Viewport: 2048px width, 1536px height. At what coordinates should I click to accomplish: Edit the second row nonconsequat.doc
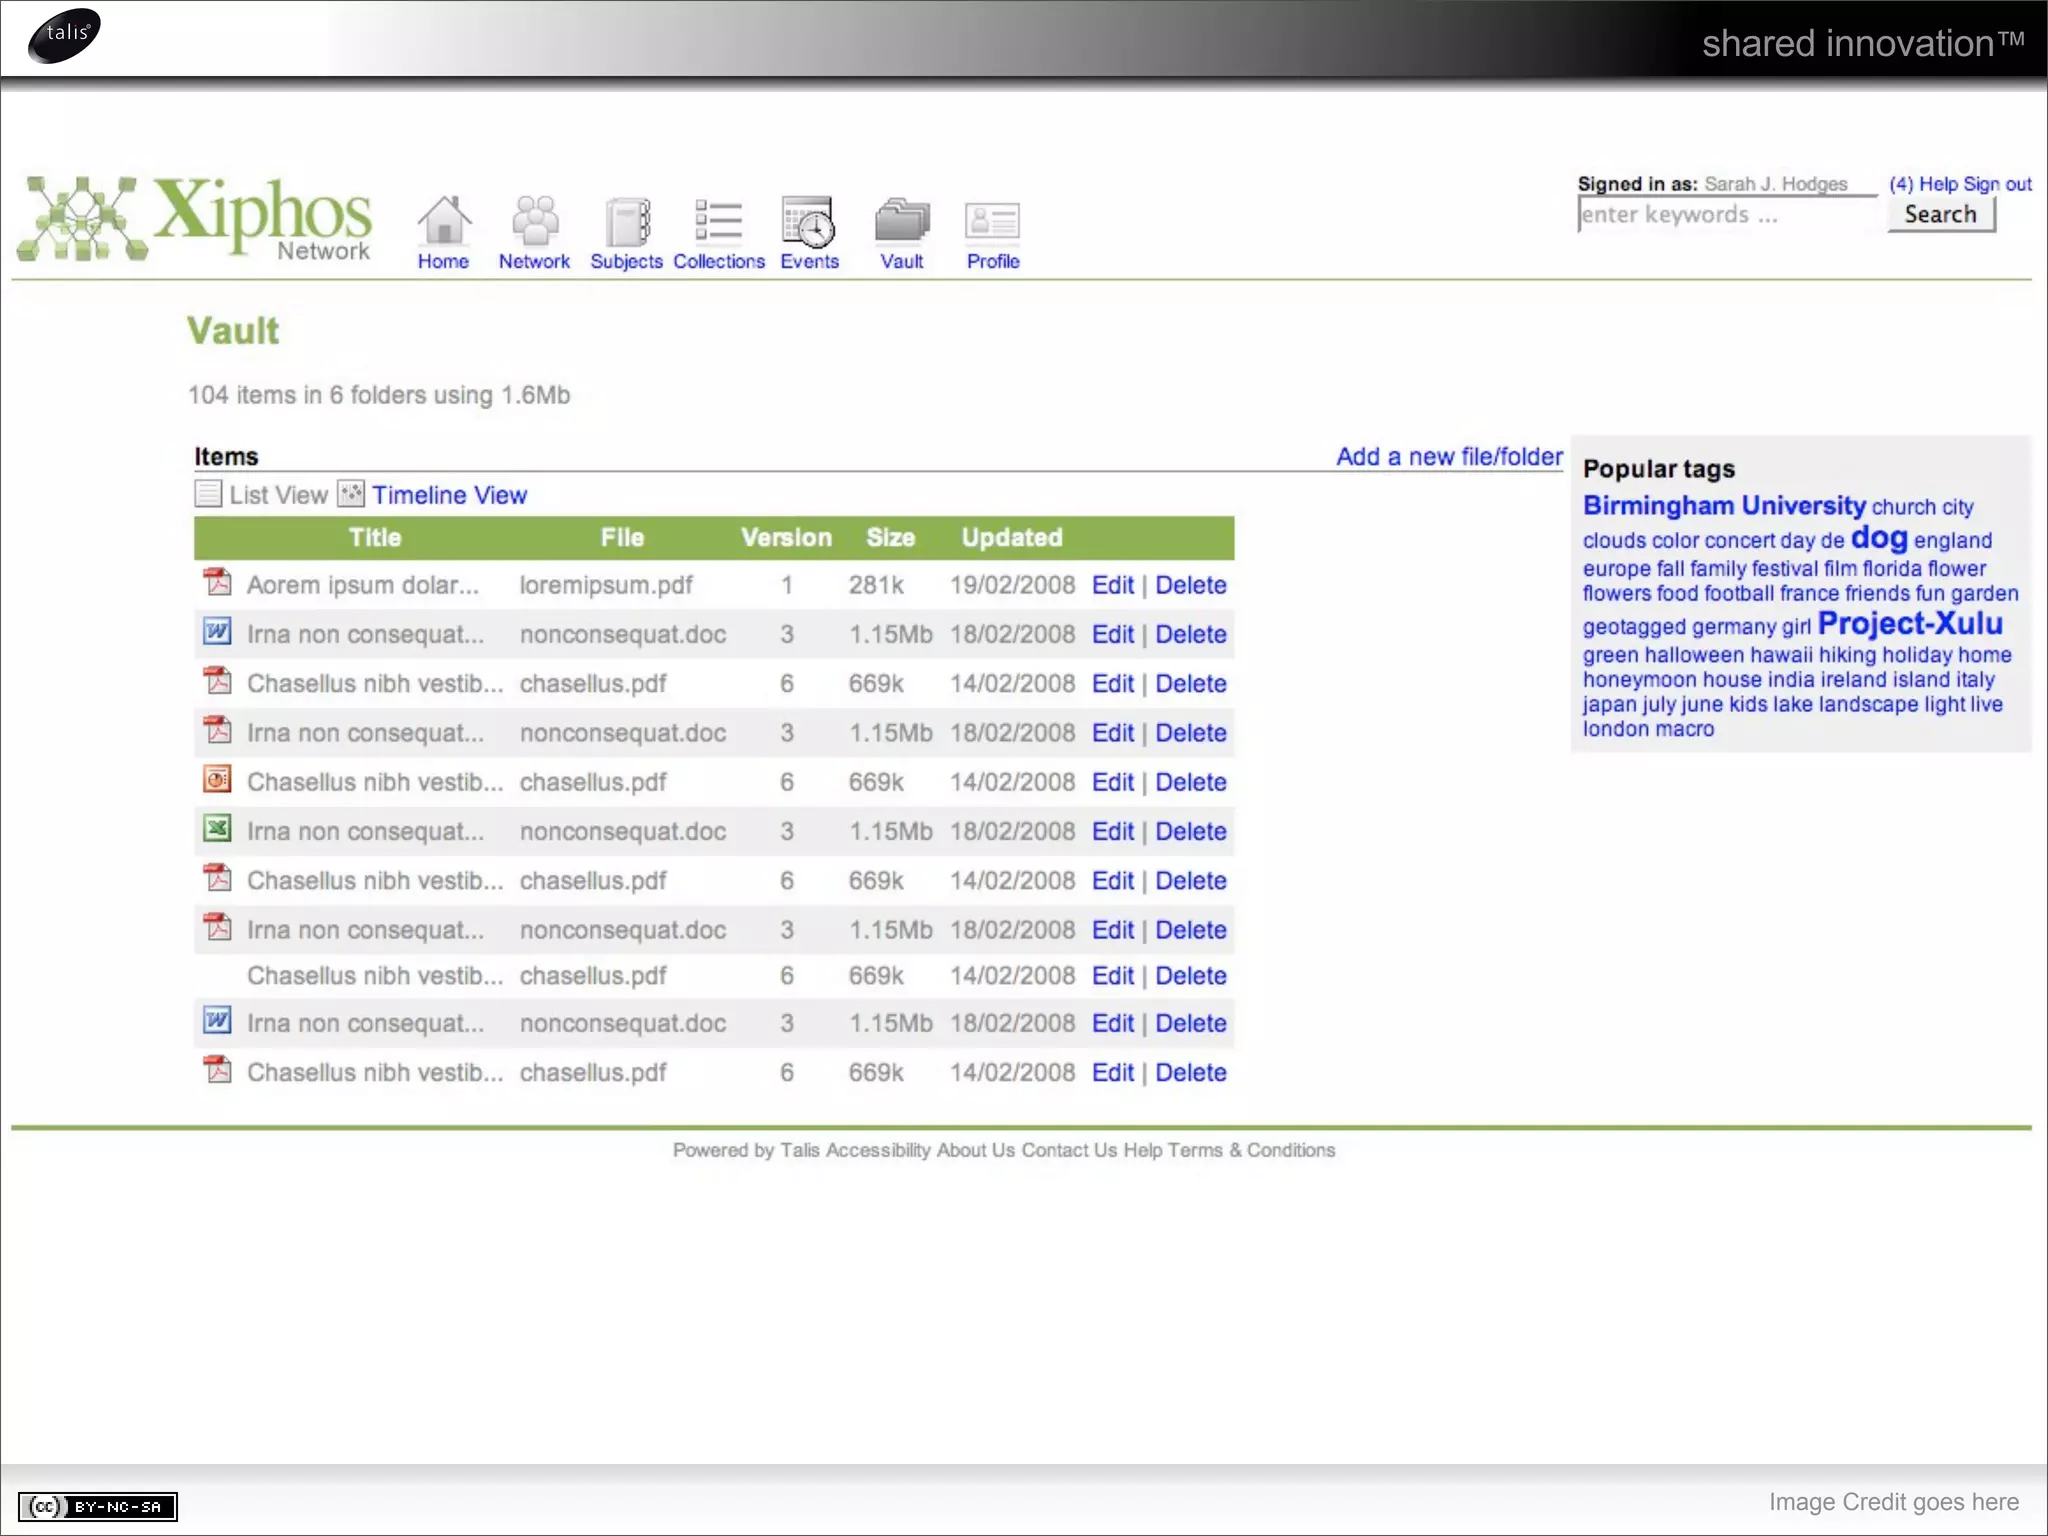pyautogui.click(x=1113, y=634)
